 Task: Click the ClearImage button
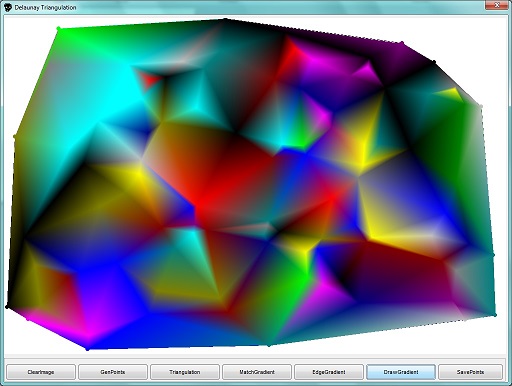(x=41, y=372)
